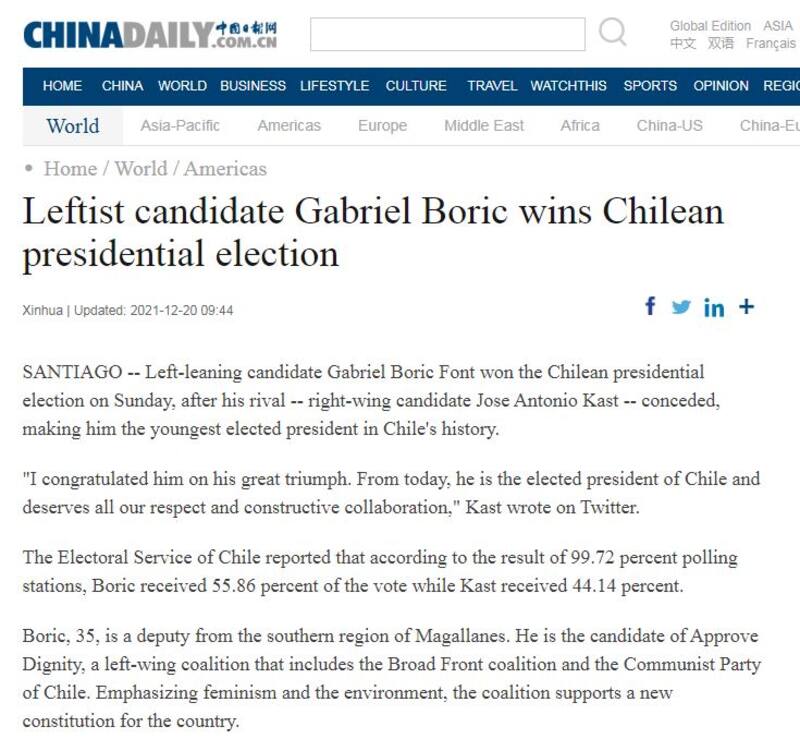The image size is (800, 751).
Task: Click the search magnifier icon
Action: [x=612, y=33]
